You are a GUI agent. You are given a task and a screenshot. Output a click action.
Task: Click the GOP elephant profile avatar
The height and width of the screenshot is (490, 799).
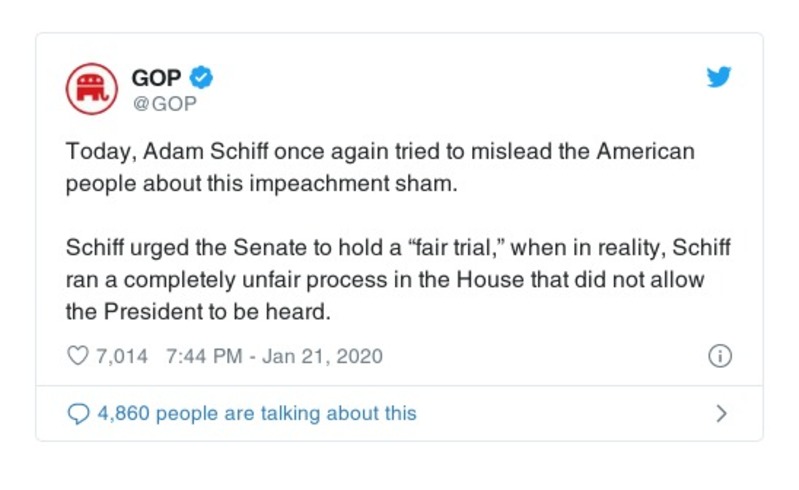coord(91,88)
